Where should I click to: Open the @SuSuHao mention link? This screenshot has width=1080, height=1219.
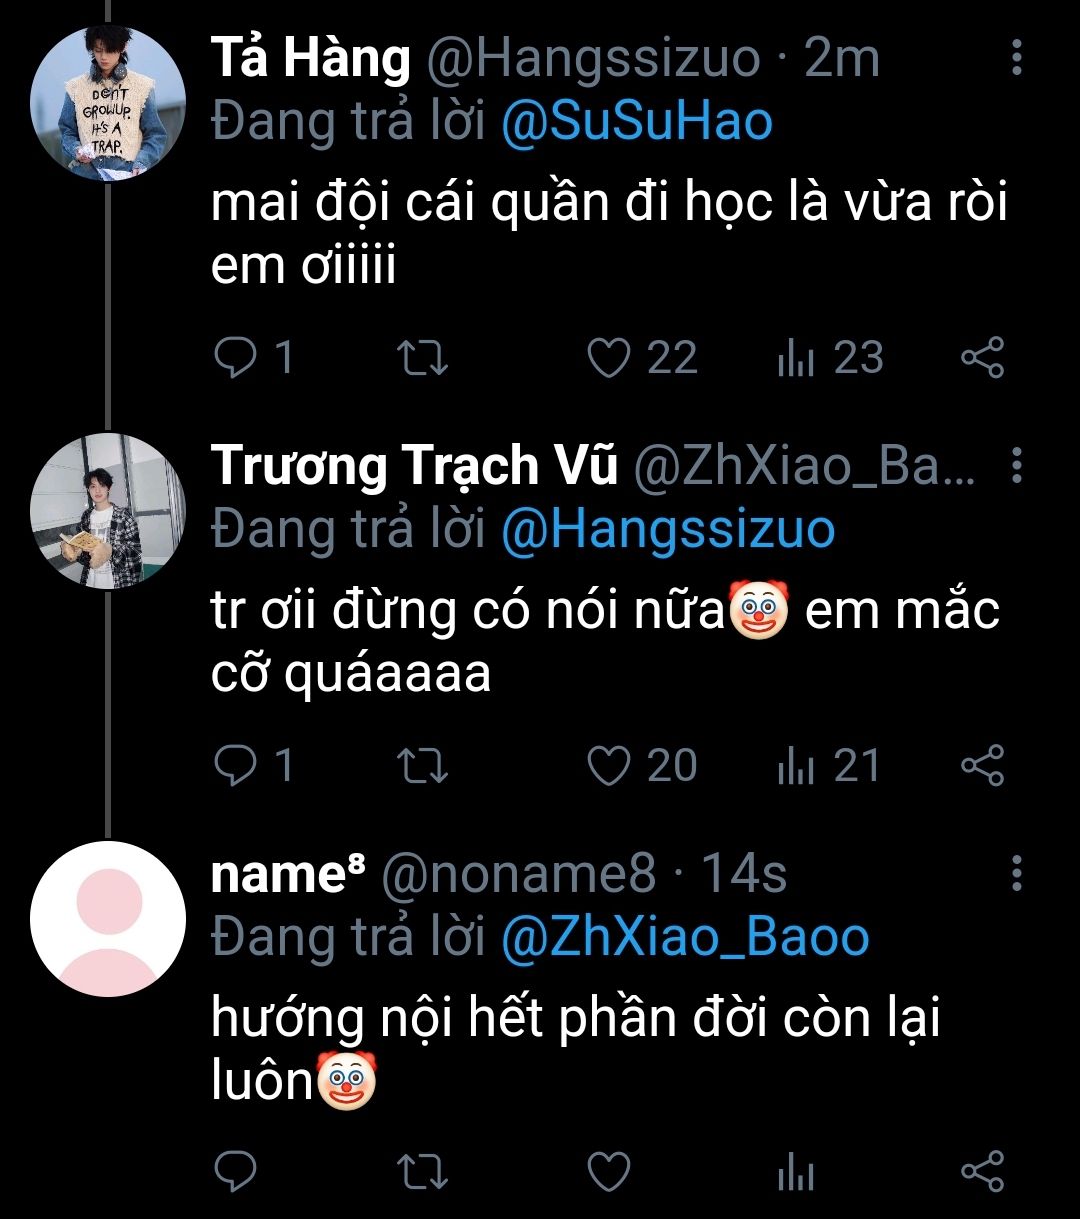pyautogui.click(x=636, y=122)
